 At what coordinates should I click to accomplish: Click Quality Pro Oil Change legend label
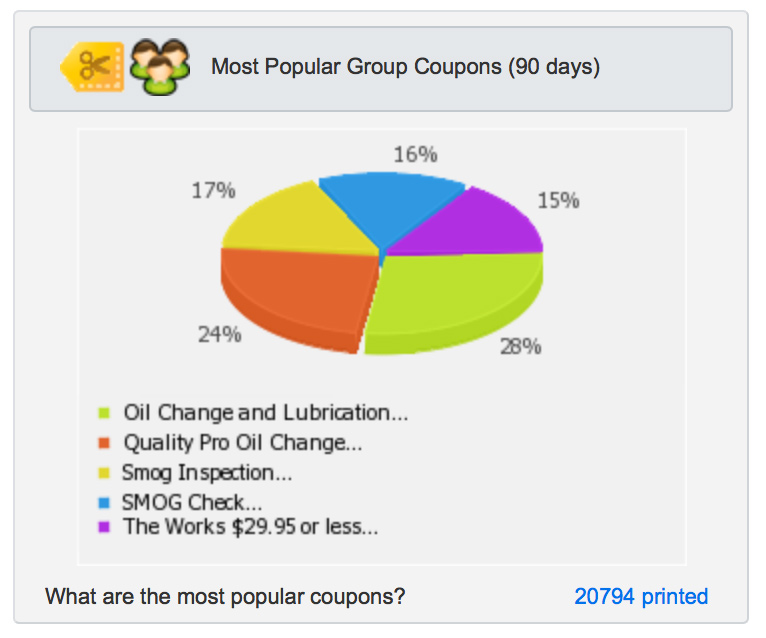click(243, 443)
